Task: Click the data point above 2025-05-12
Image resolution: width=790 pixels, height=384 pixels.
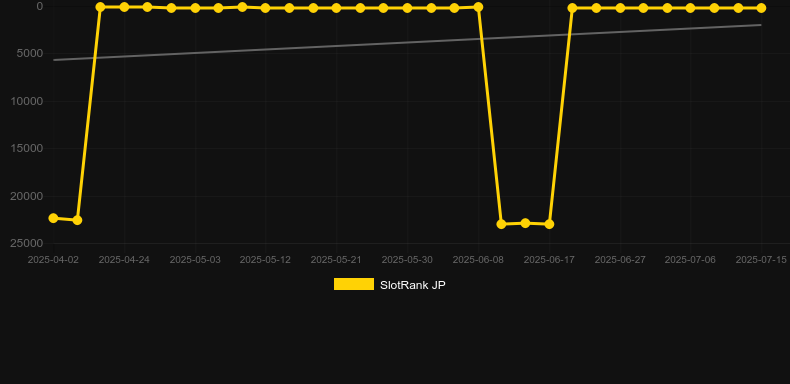Action: (x=266, y=8)
